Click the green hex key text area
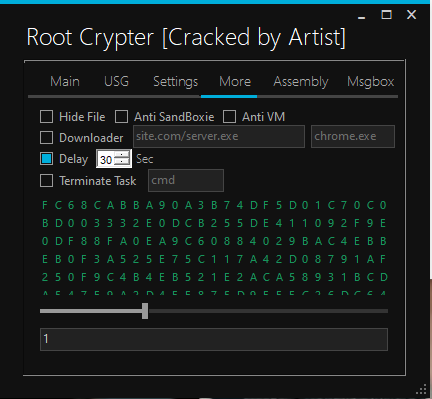Viewport: 432px width, 399px height. pos(214,247)
